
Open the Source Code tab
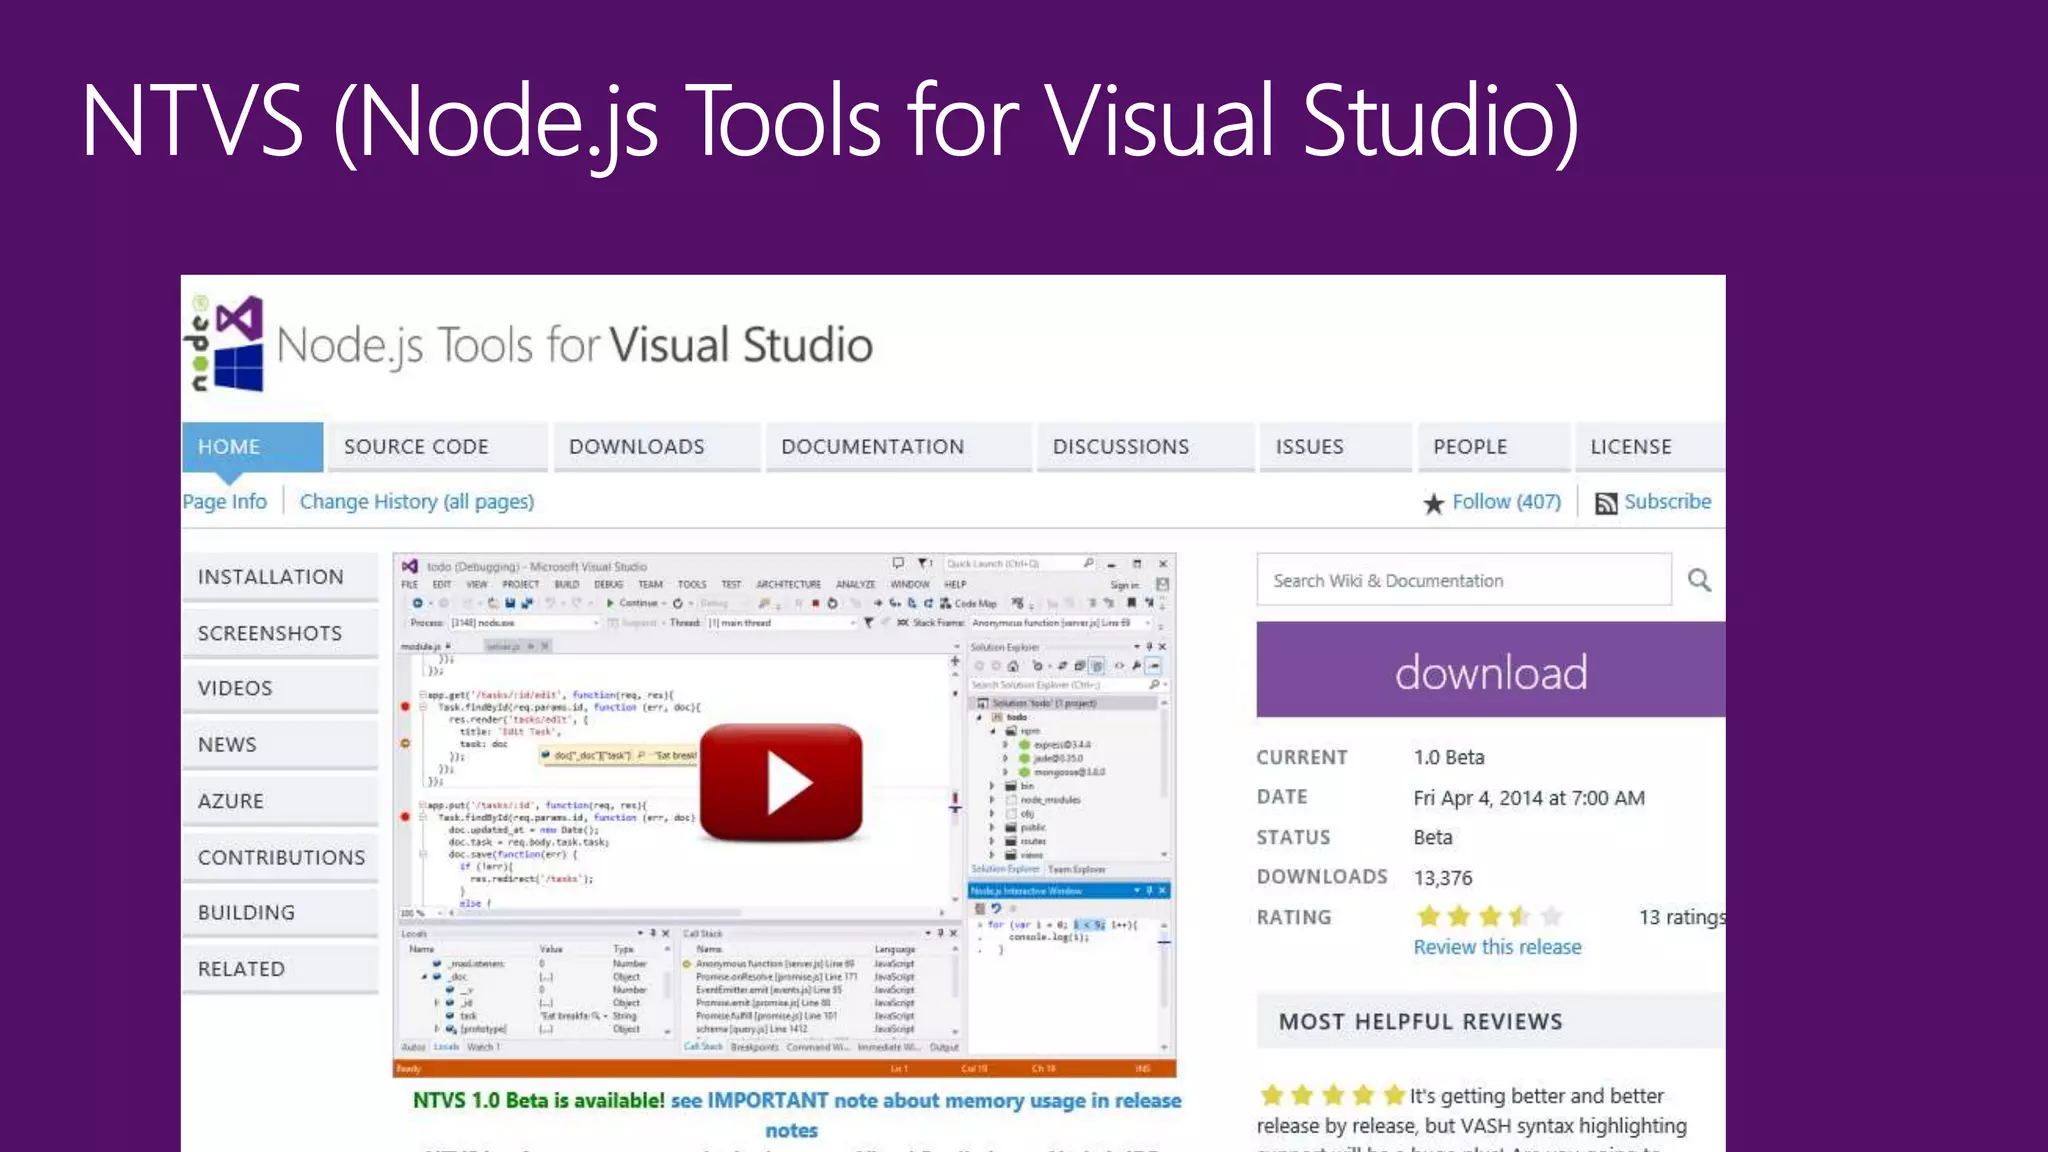coord(416,447)
